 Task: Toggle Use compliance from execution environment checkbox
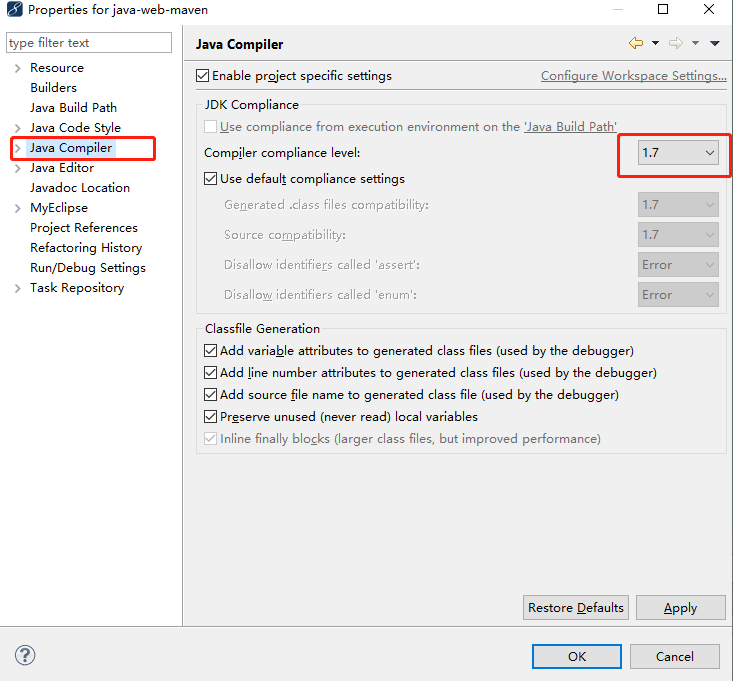210,127
